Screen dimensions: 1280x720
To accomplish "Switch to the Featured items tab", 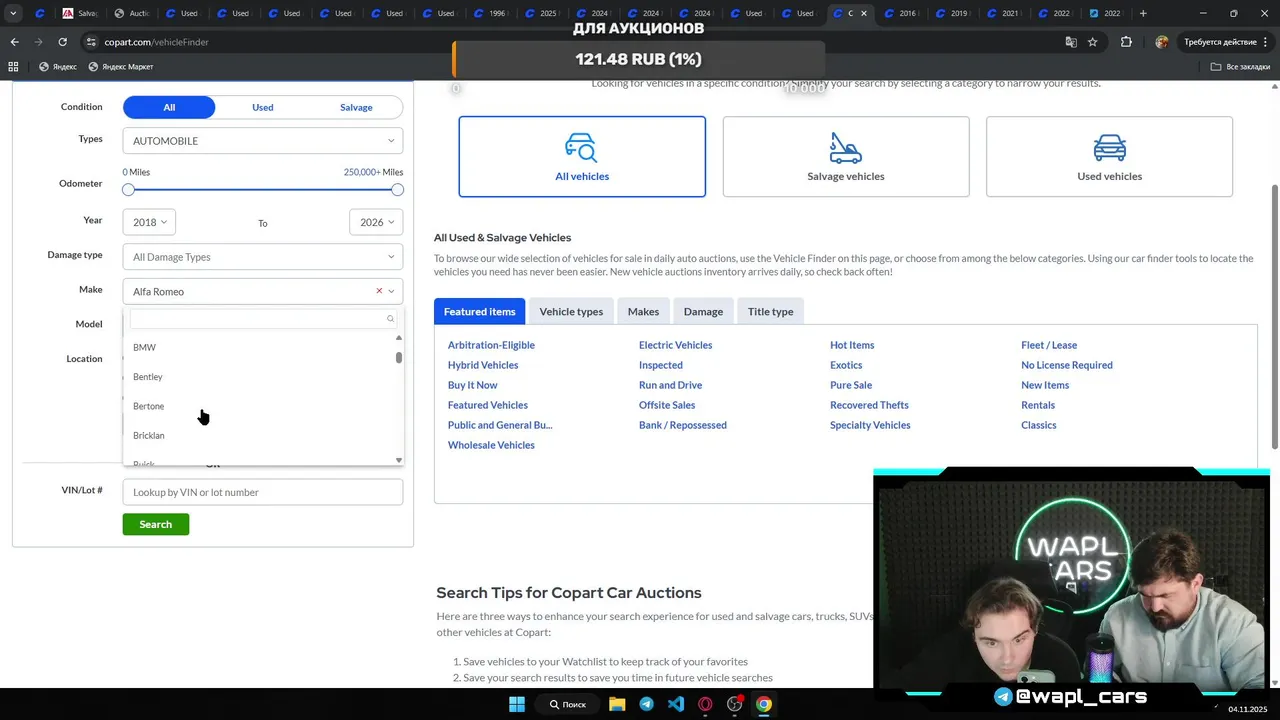I will 479,311.
